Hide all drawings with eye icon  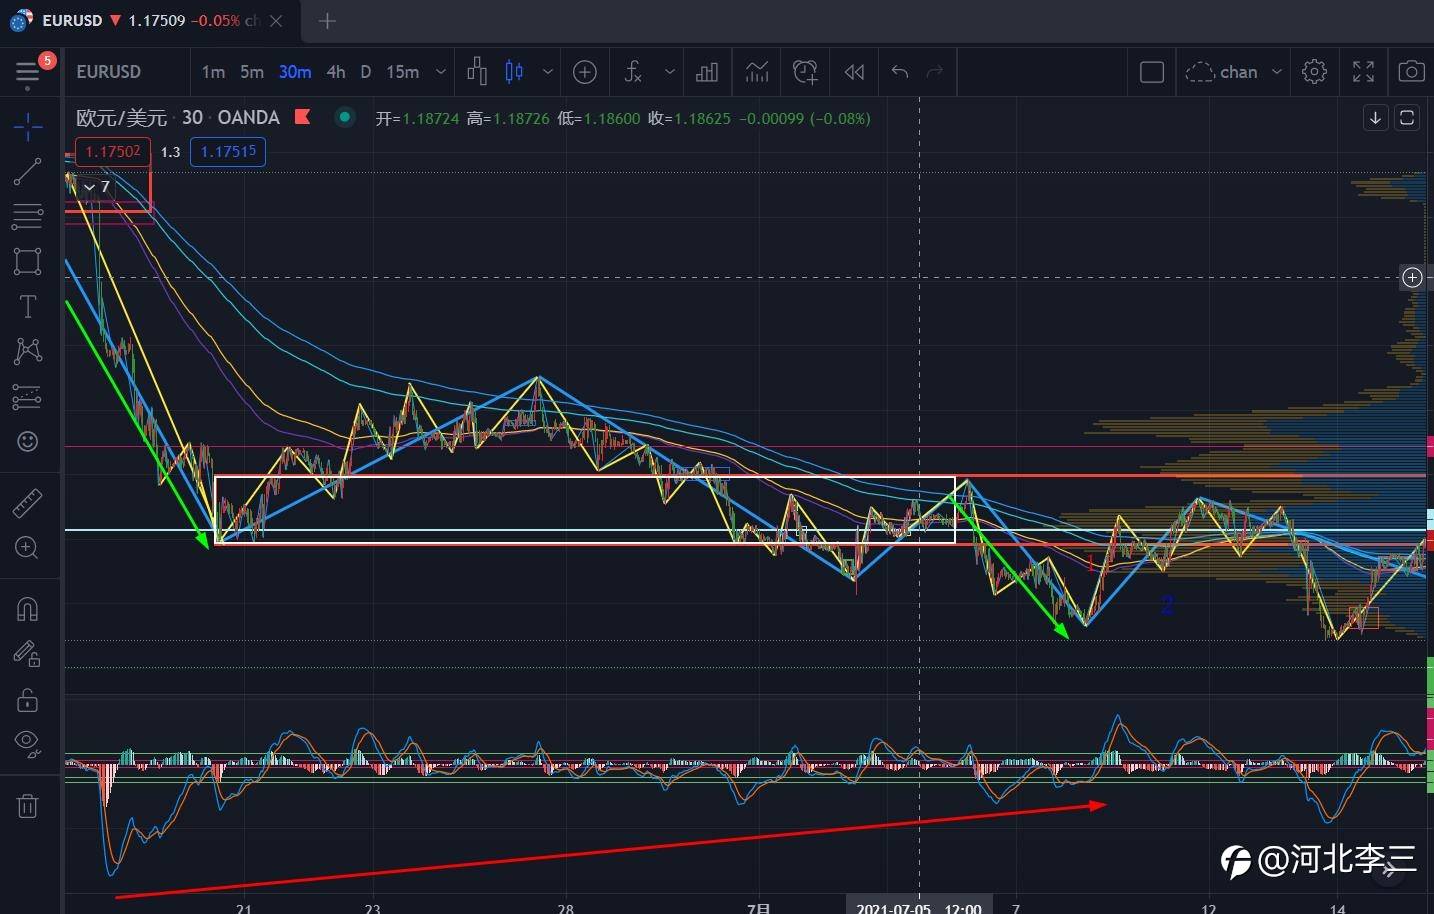pyautogui.click(x=28, y=743)
